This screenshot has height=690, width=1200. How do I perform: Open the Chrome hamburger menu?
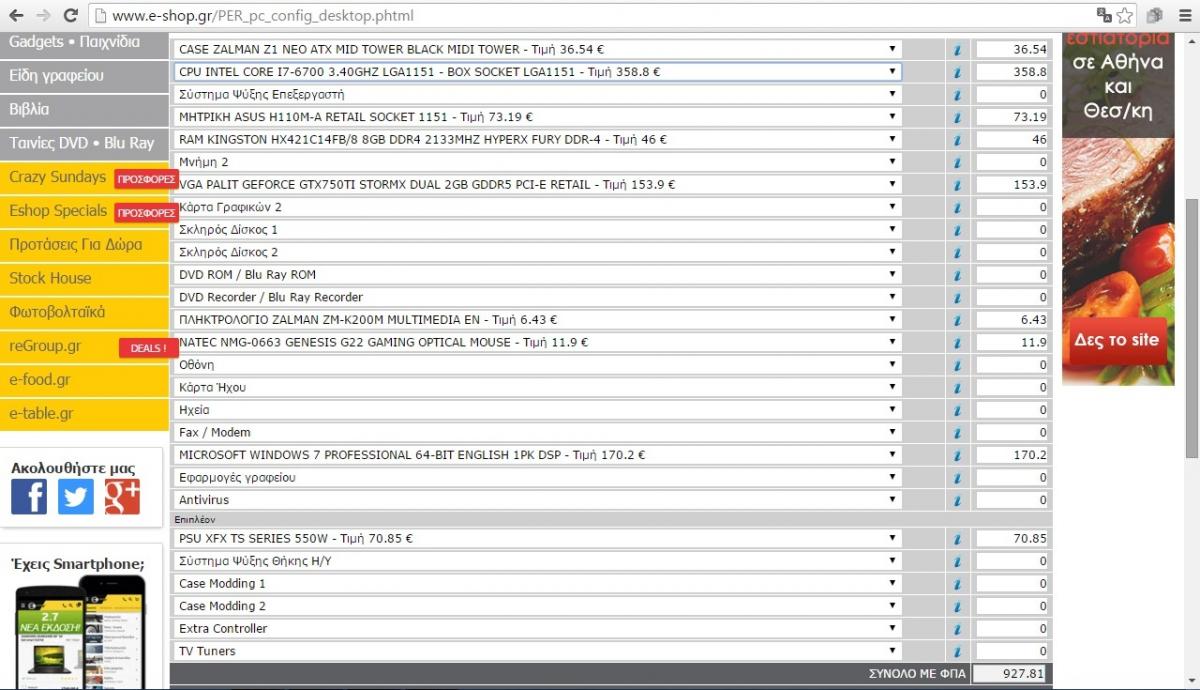(x=1183, y=15)
